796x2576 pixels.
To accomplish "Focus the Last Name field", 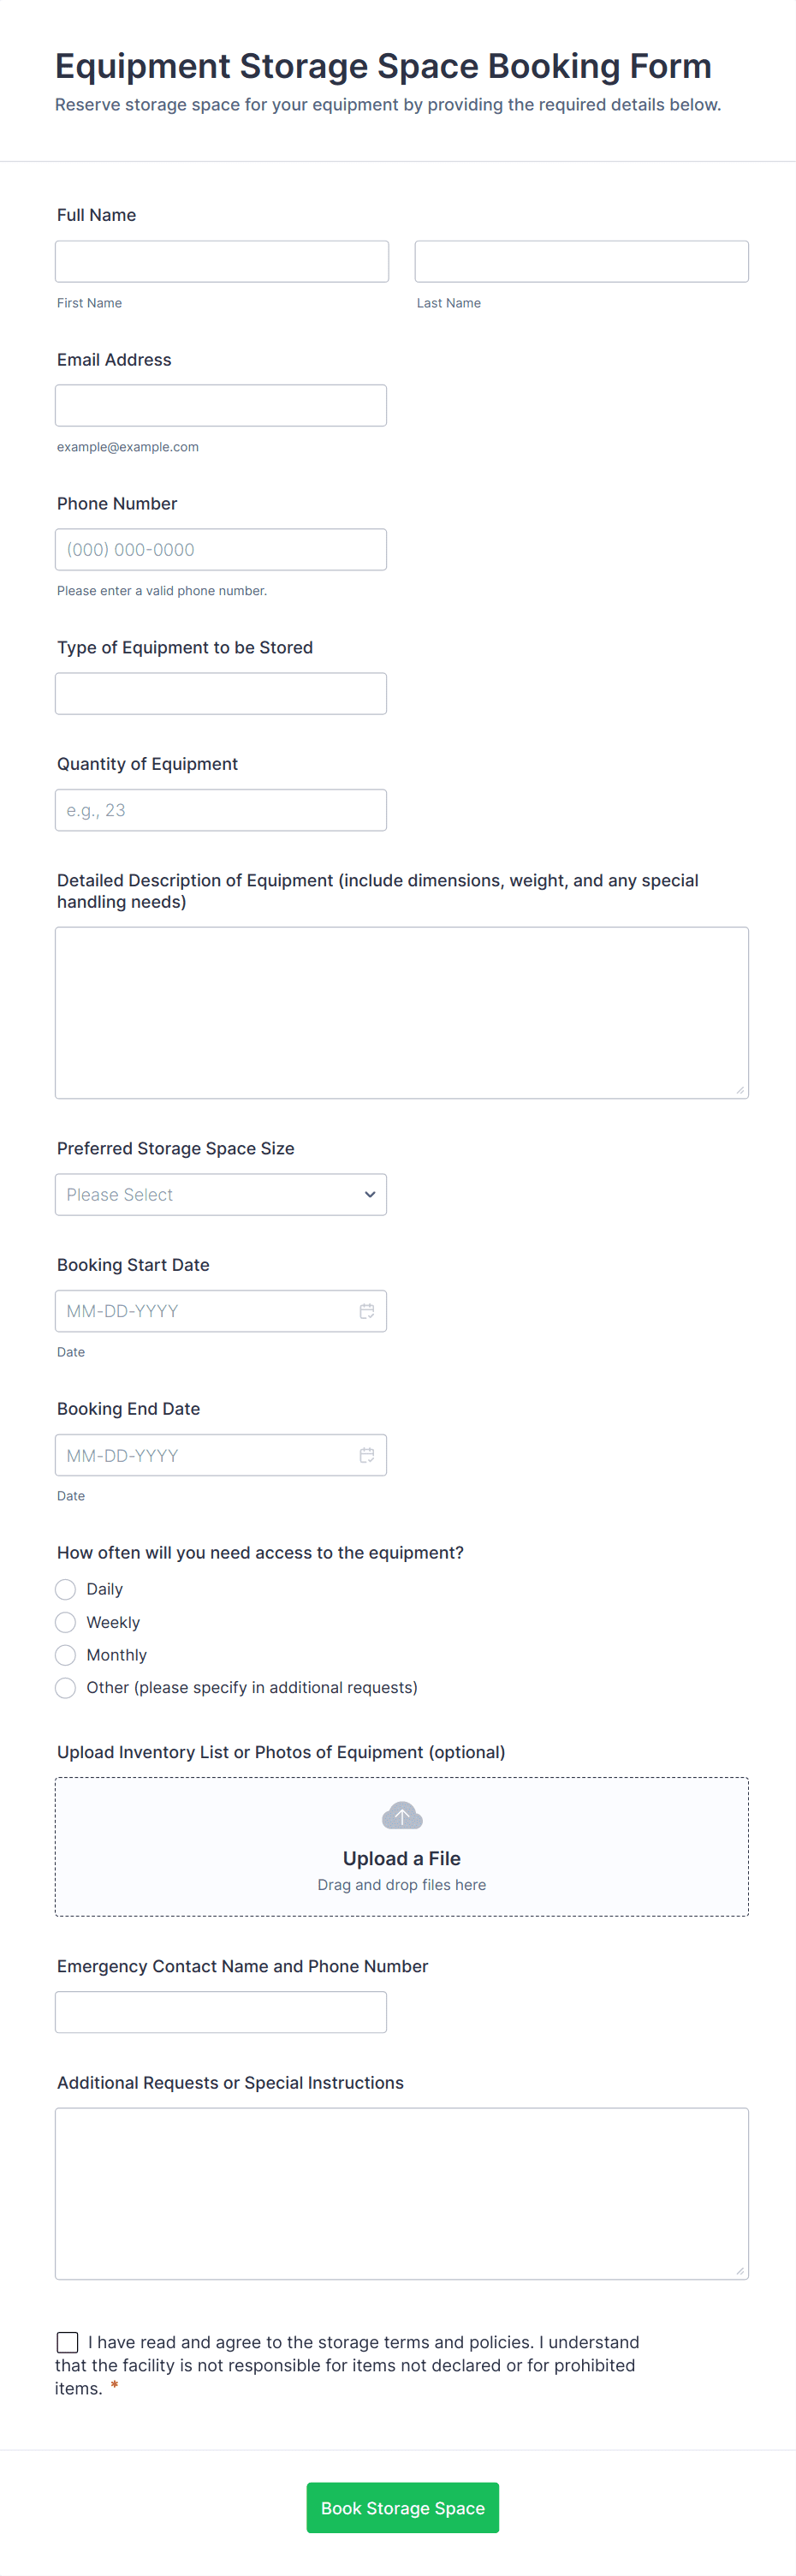I will tap(581, 261).
